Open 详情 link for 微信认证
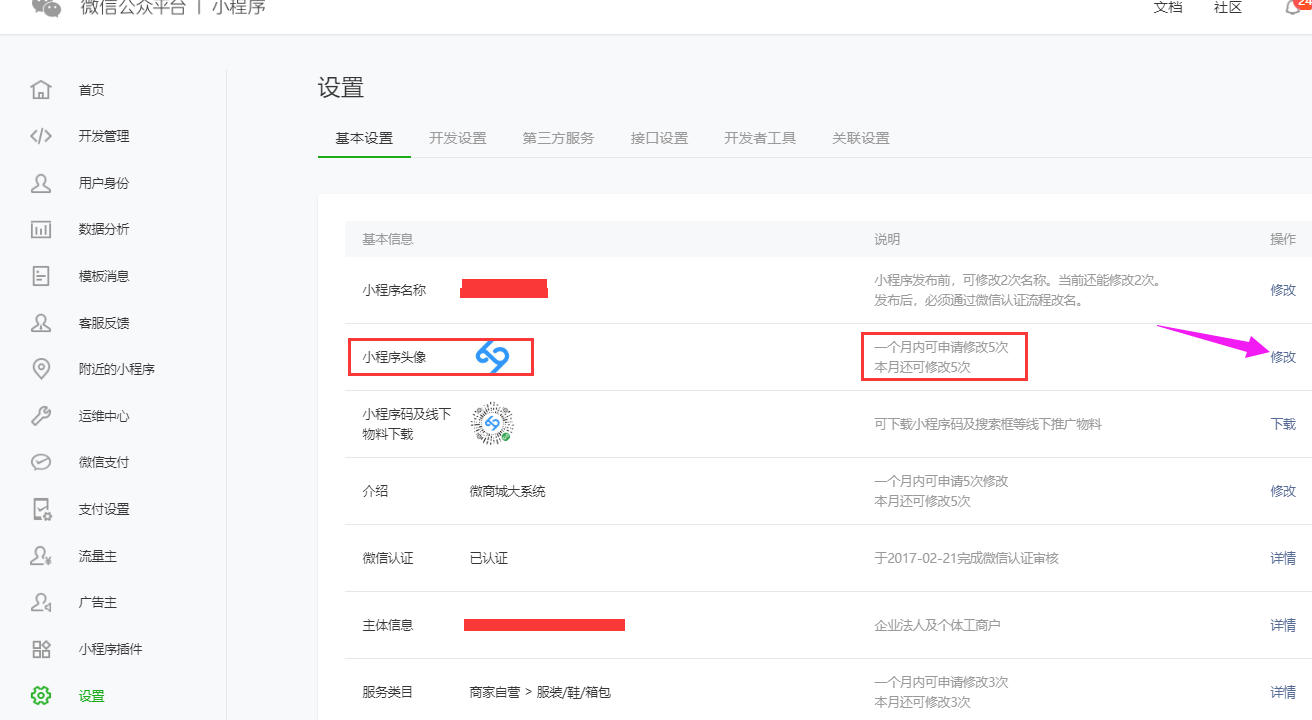 click(x=1282, y=558)
